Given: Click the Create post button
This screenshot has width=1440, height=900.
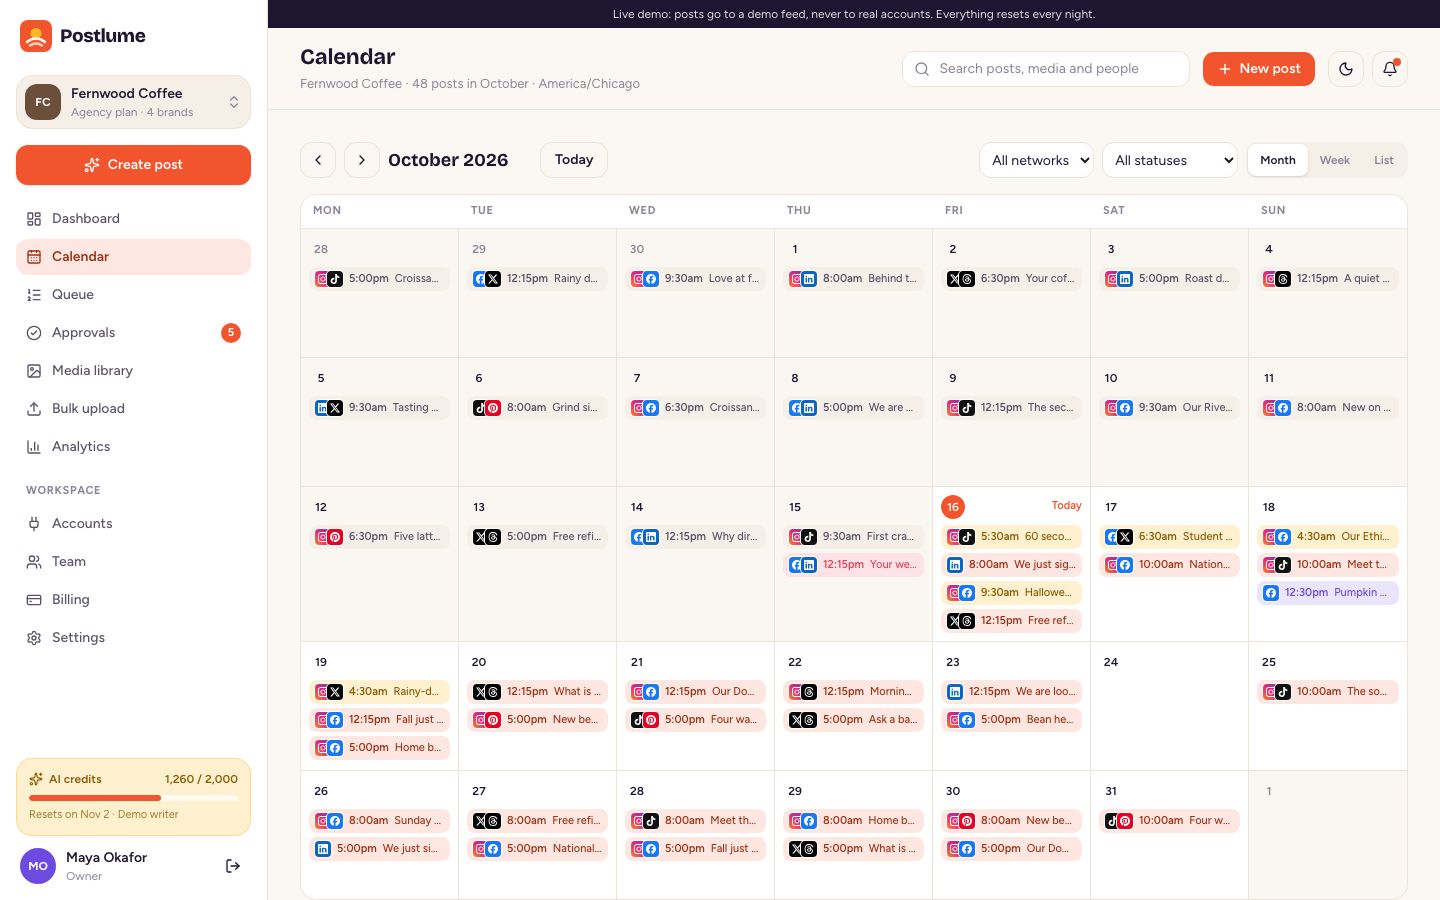Looking at the screenshot, I should click(133, 165).
